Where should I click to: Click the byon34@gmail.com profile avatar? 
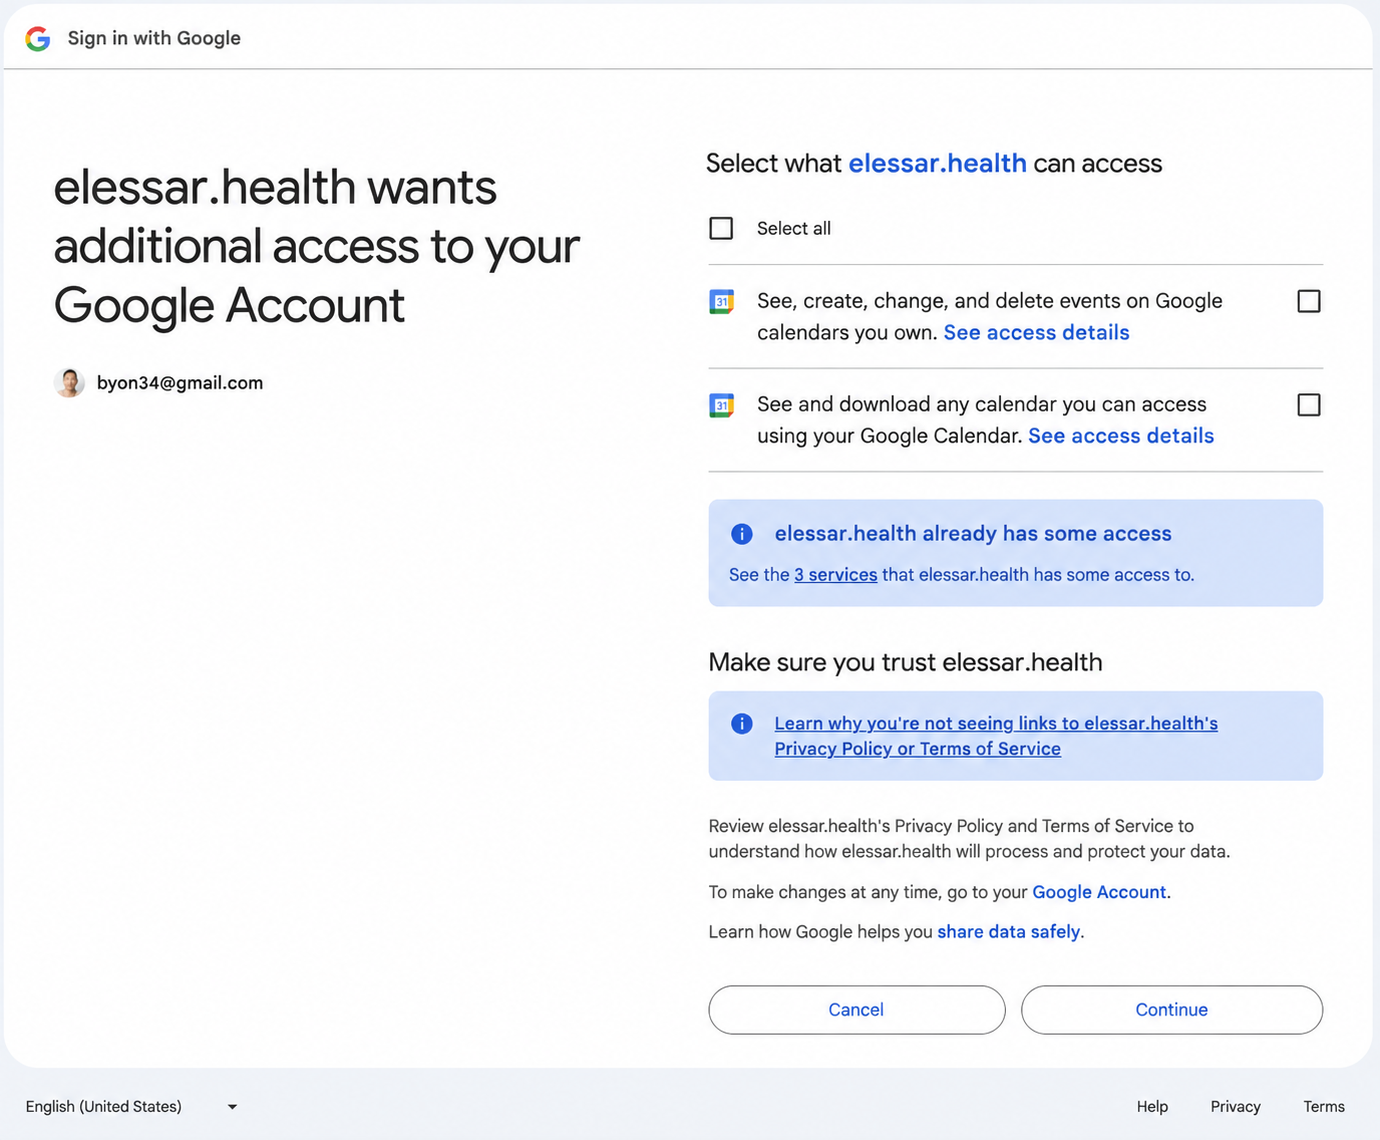[x=69, y=383]
